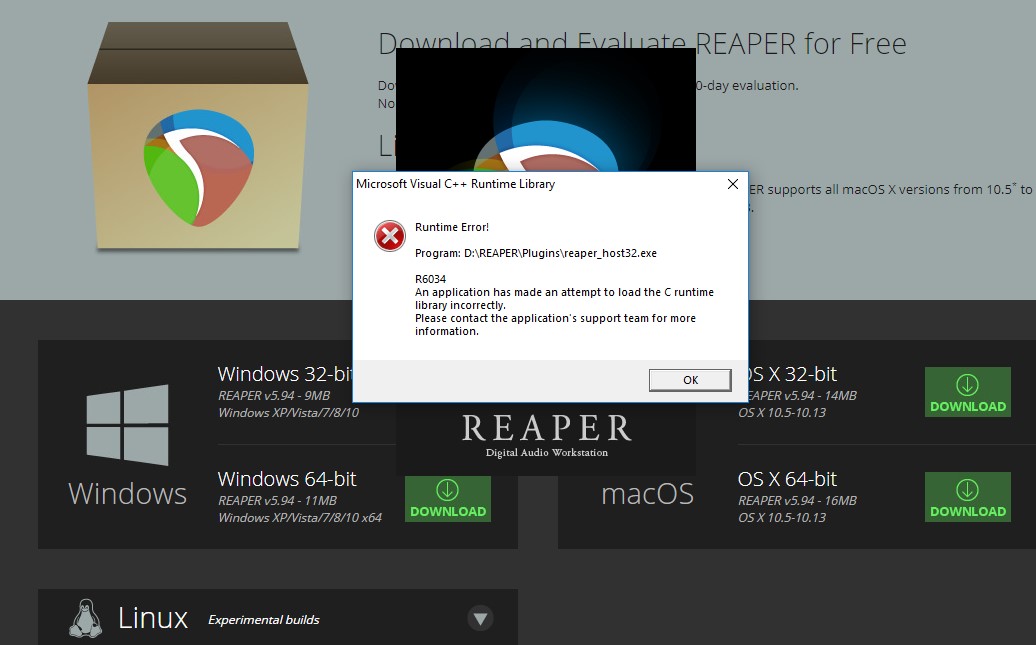The width and height of the screenshot is (1036, 645).
Task: Click 'Windows XP/Vista/7/8/10 x64' text
Action: [x=300, y=517]
